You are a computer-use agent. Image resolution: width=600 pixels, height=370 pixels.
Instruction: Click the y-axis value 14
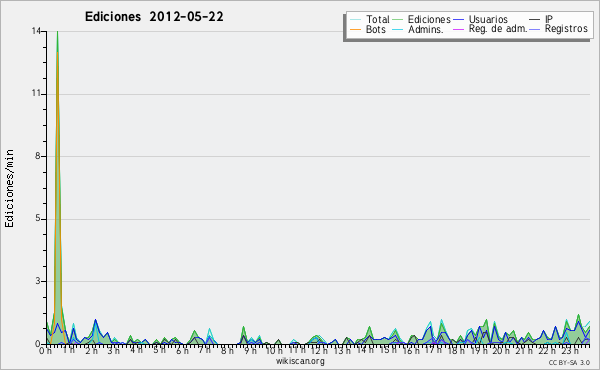pyautogui.click(x=36, y=31)
